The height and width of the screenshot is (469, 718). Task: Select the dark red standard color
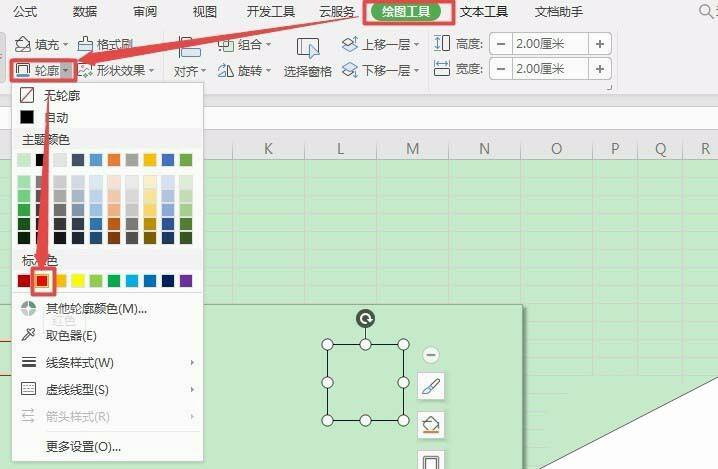pos(24,281)
